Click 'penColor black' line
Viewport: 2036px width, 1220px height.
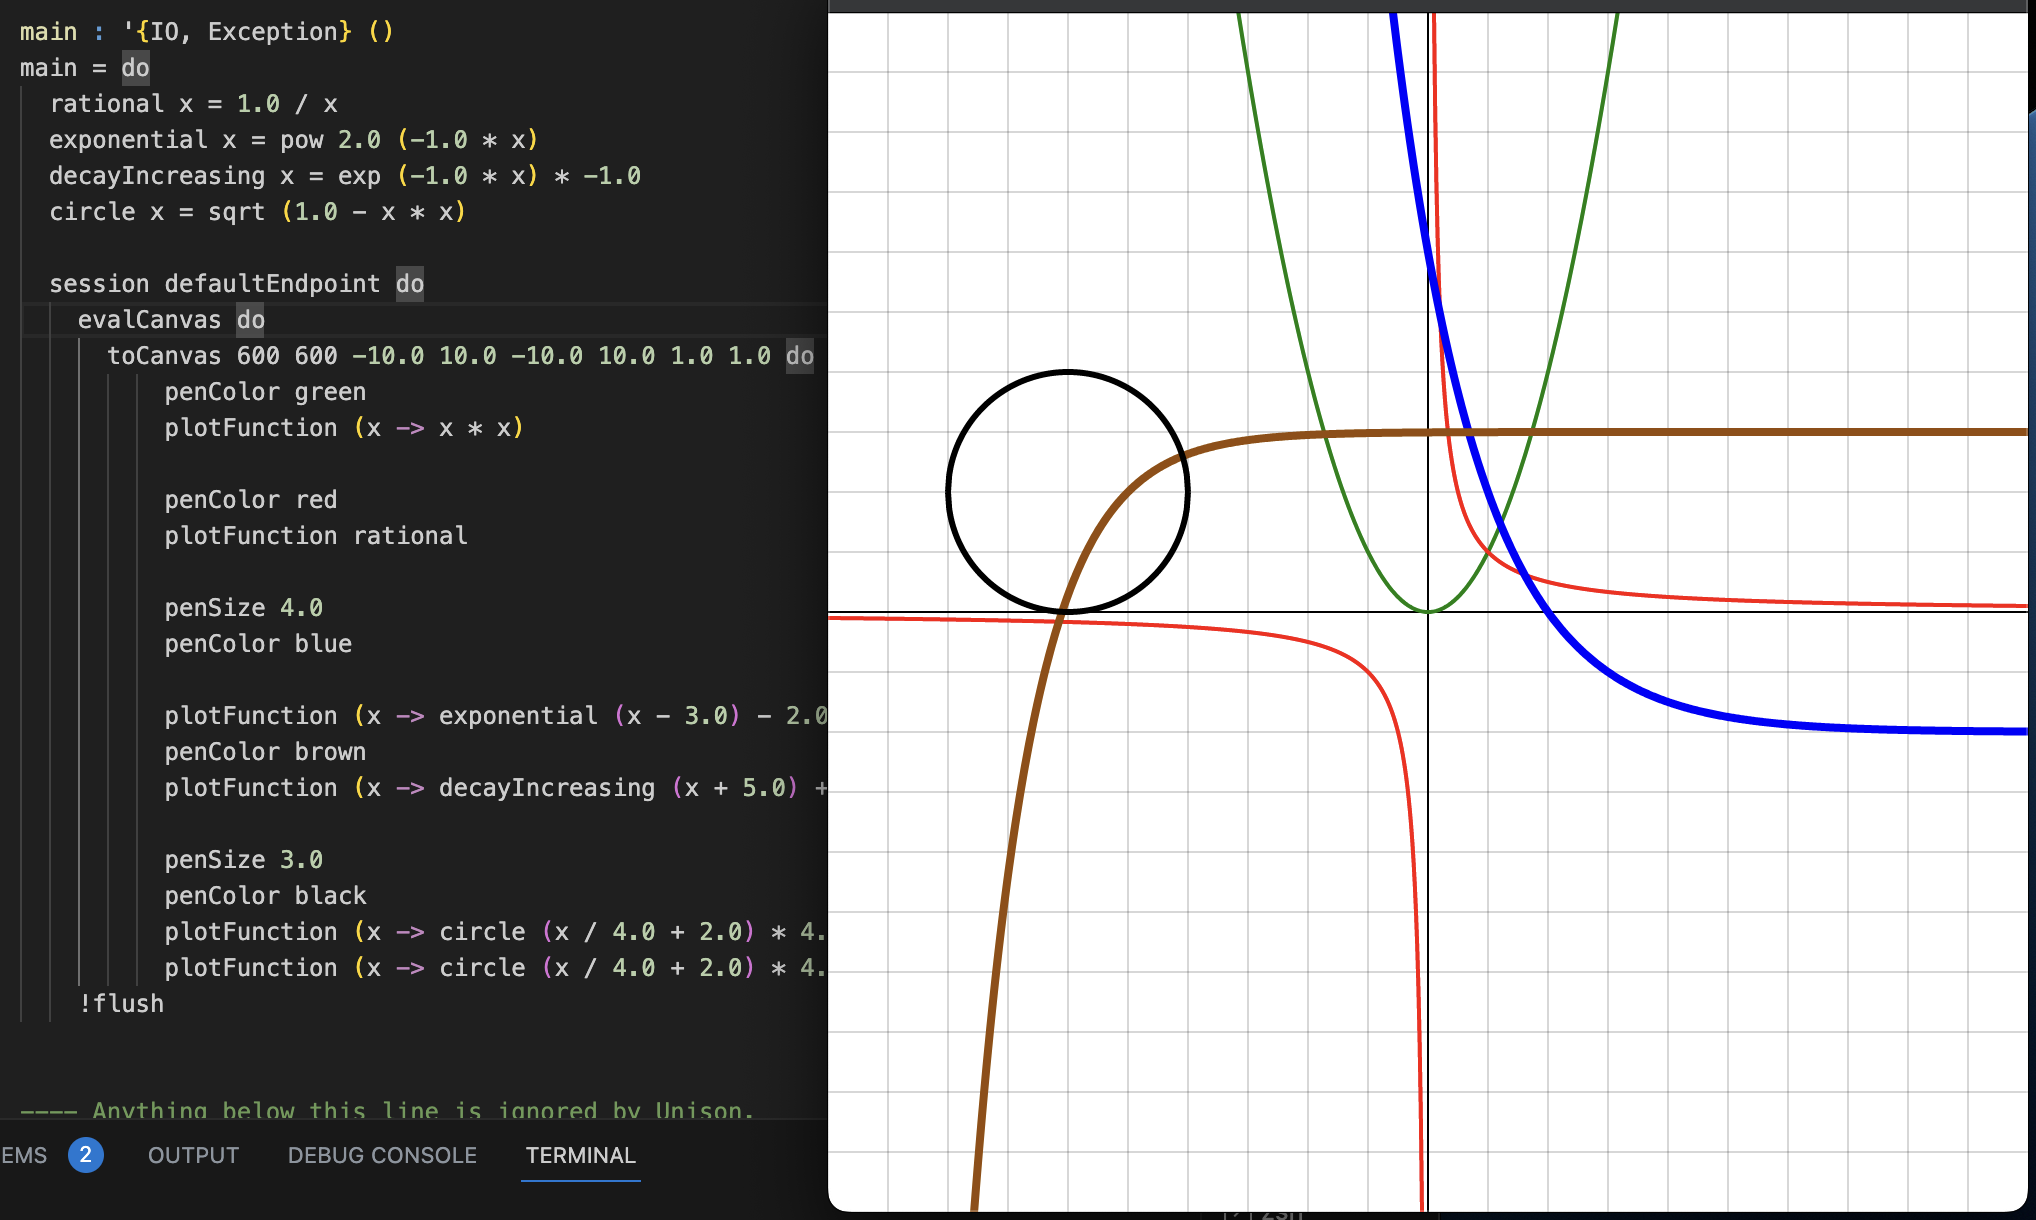pyautogui.click(x=265, y=896)
